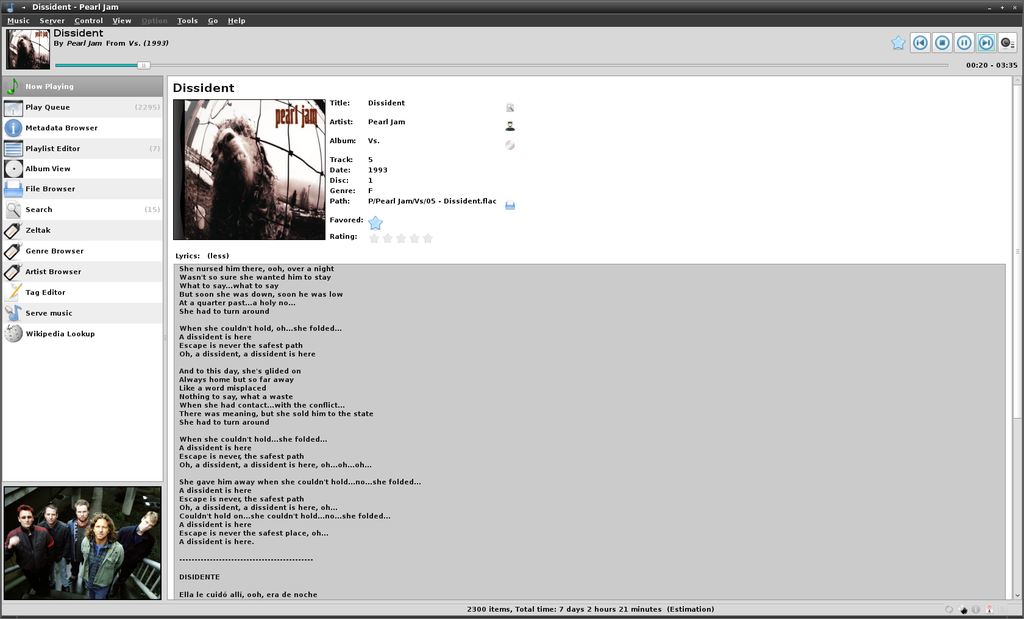Open the Help menu

click(x=236, y=21)
